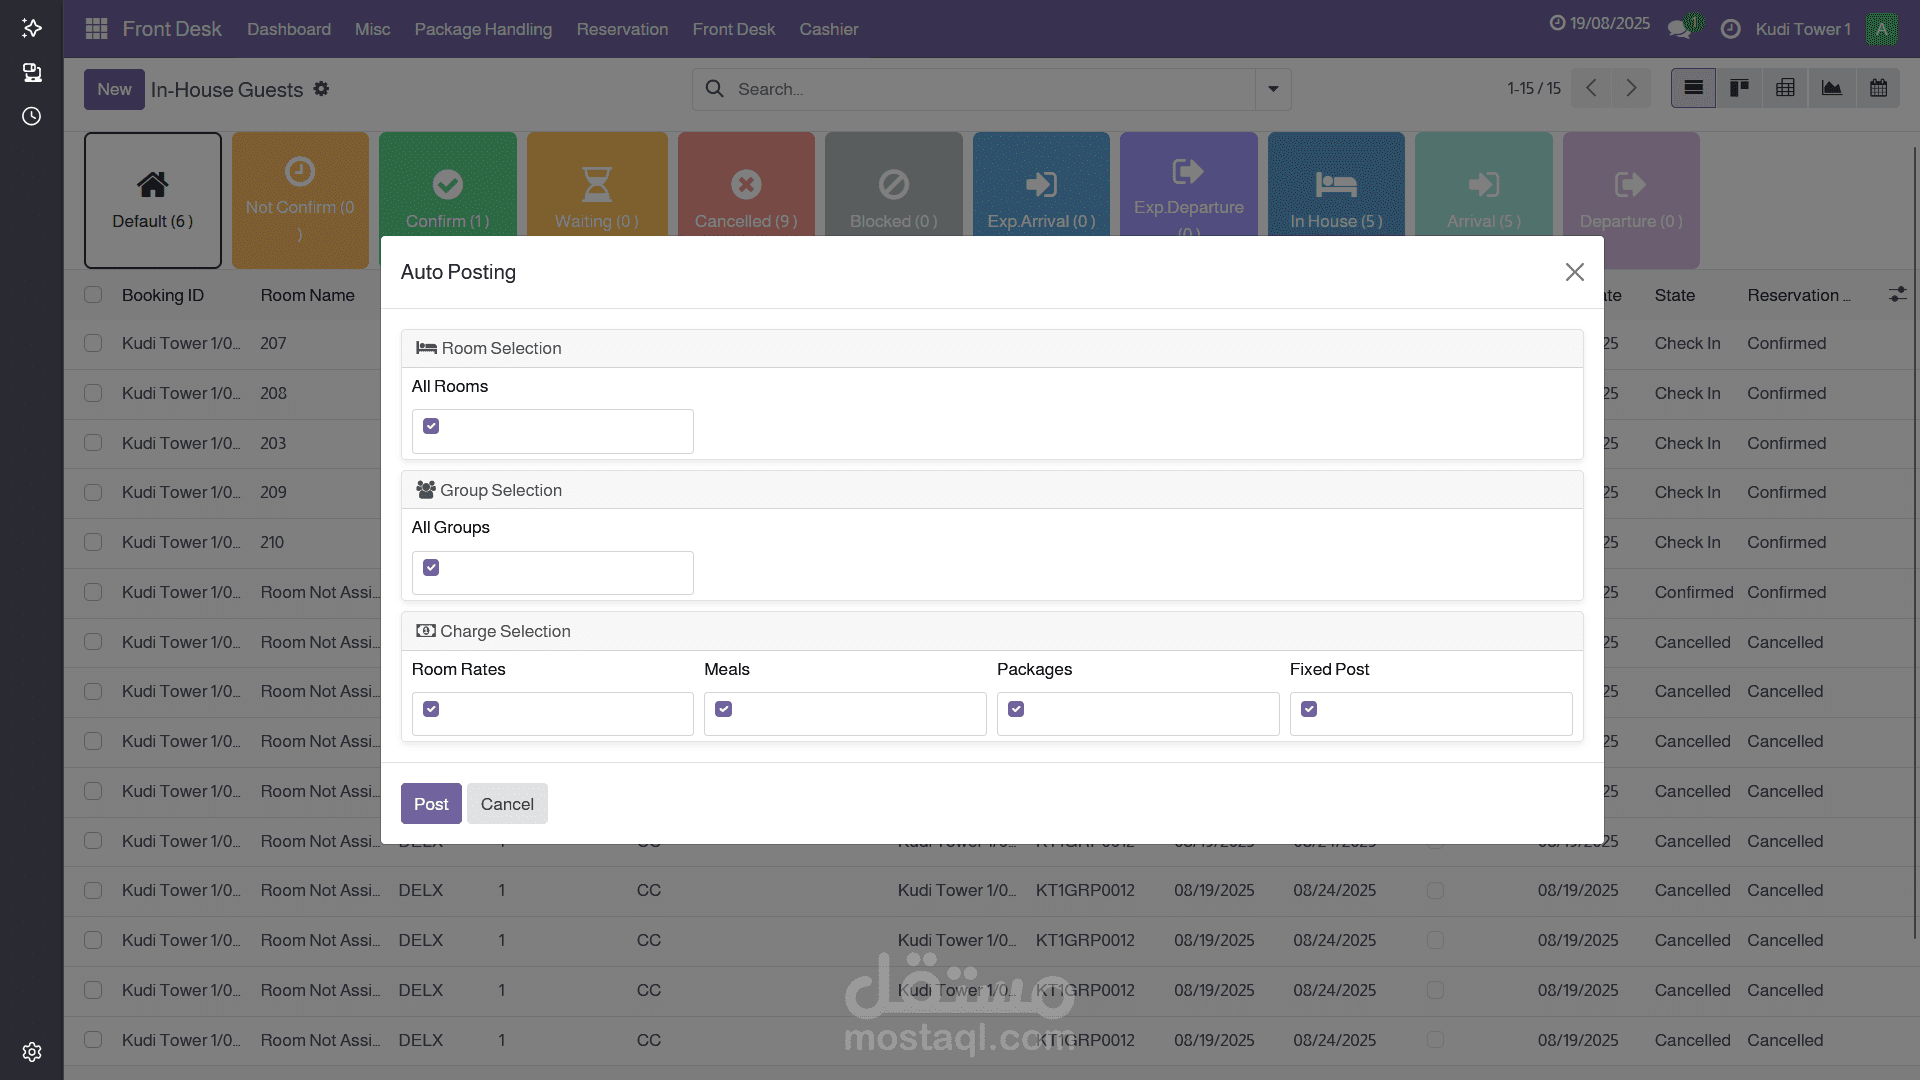This screenshot has width=1920, height=1080.
Task: Click Cancel in Auto Posting dialog
Action: tap(507, 804)
